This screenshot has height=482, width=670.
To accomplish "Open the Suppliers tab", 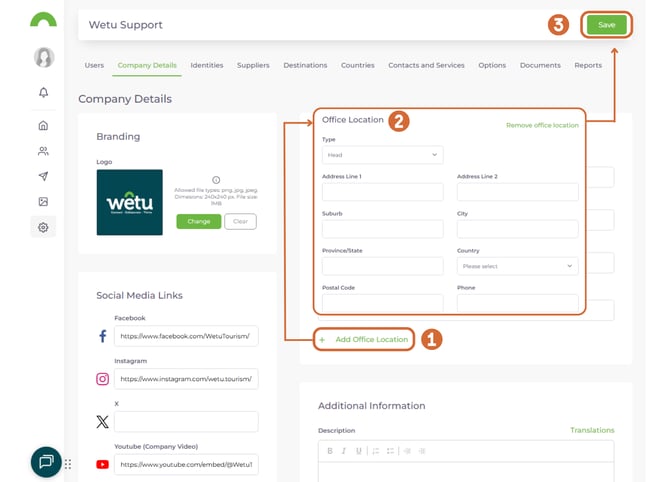I will tap(253, 65).
